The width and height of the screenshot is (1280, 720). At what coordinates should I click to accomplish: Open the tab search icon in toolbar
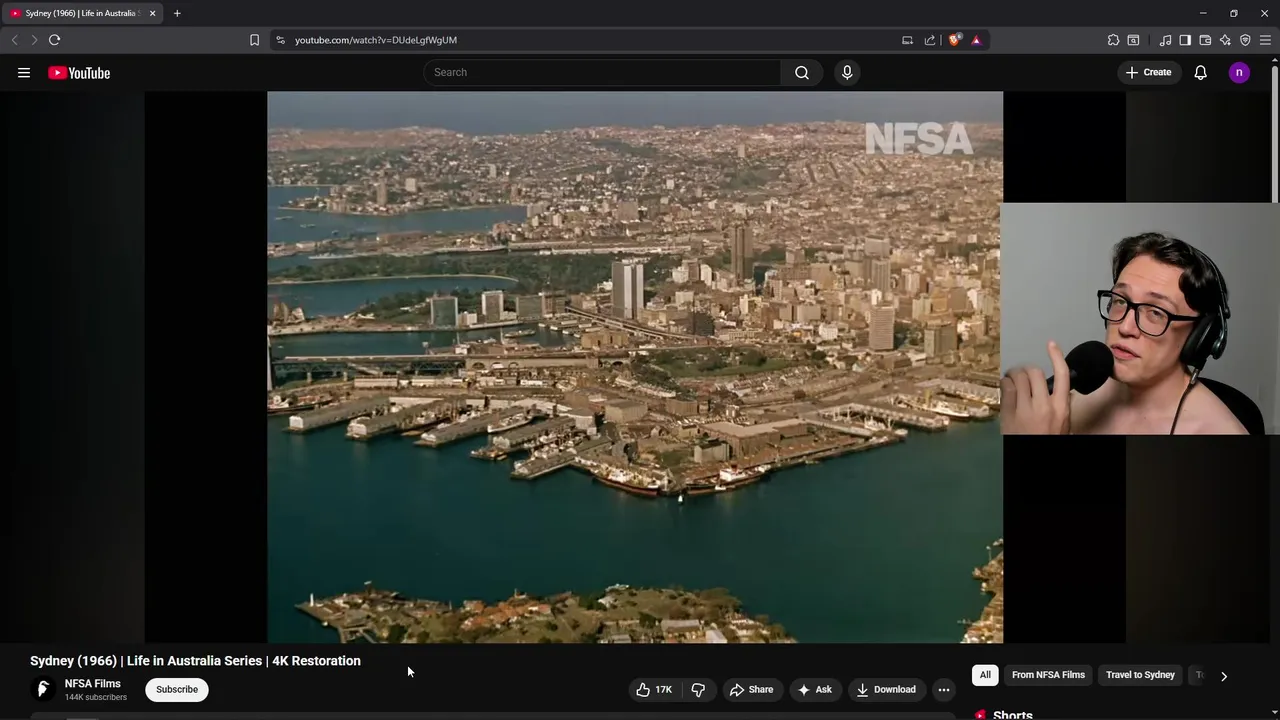click(x=1133, y=40)
